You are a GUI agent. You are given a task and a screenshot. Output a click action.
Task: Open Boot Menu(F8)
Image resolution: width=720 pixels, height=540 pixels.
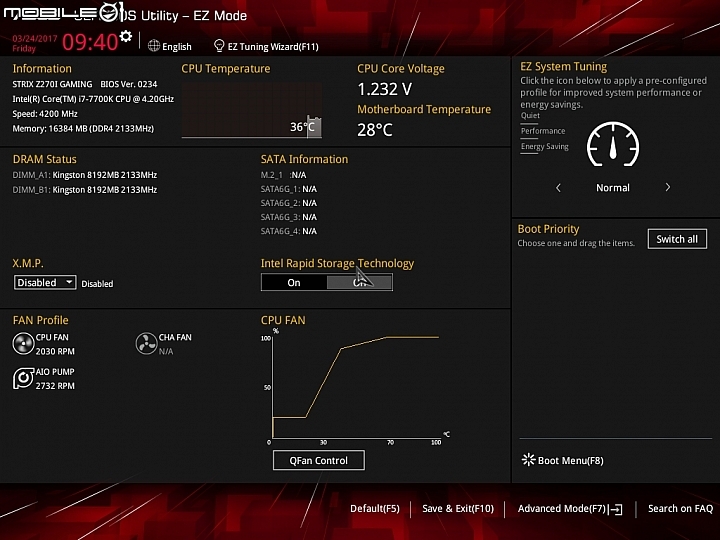570,460
